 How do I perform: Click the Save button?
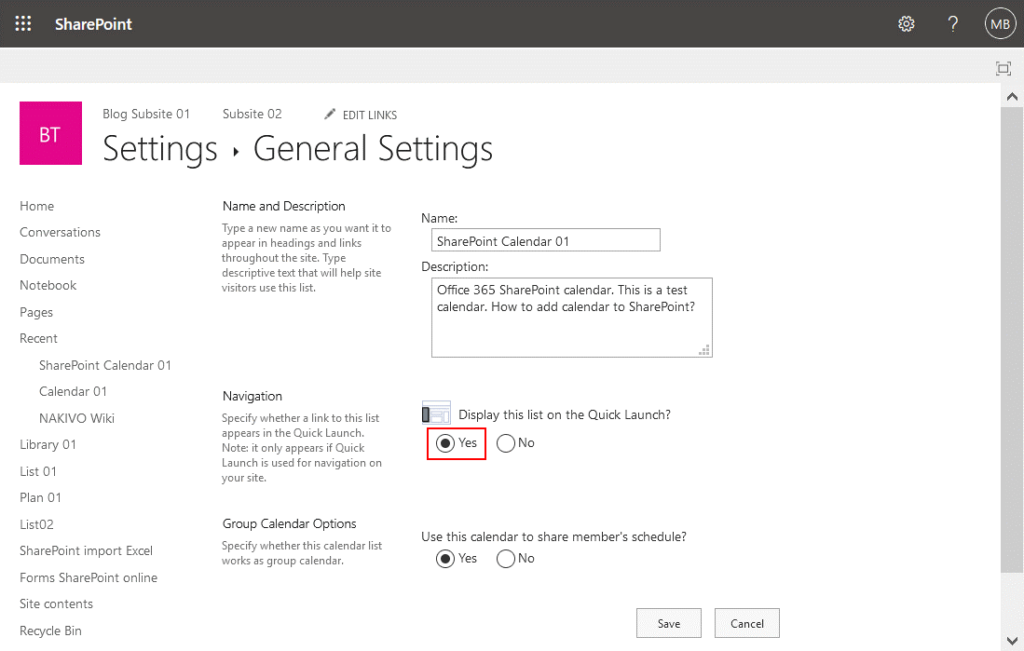668,622
